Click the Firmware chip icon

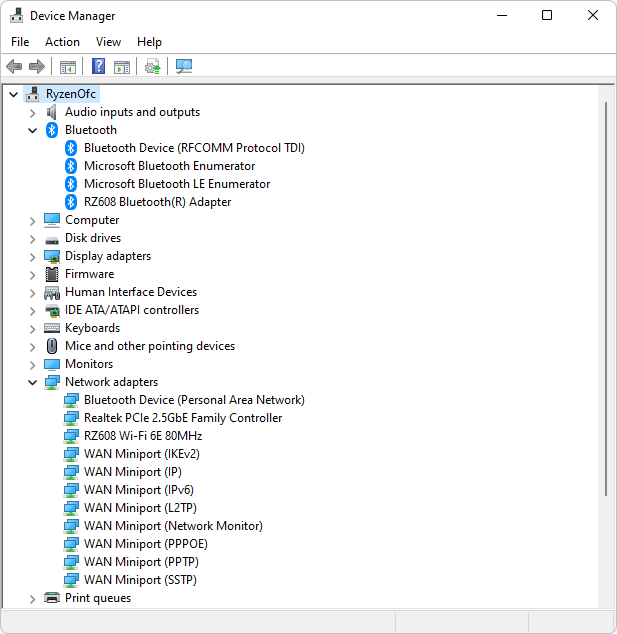[x=52, y=274]
